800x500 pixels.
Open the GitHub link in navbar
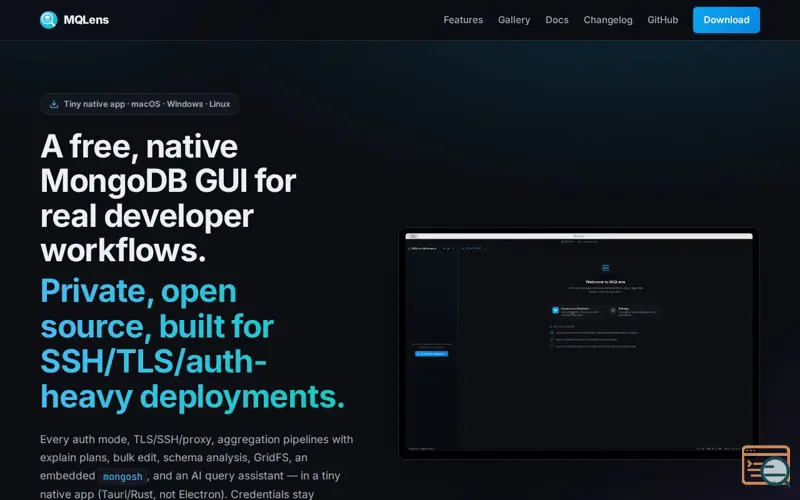662,20
